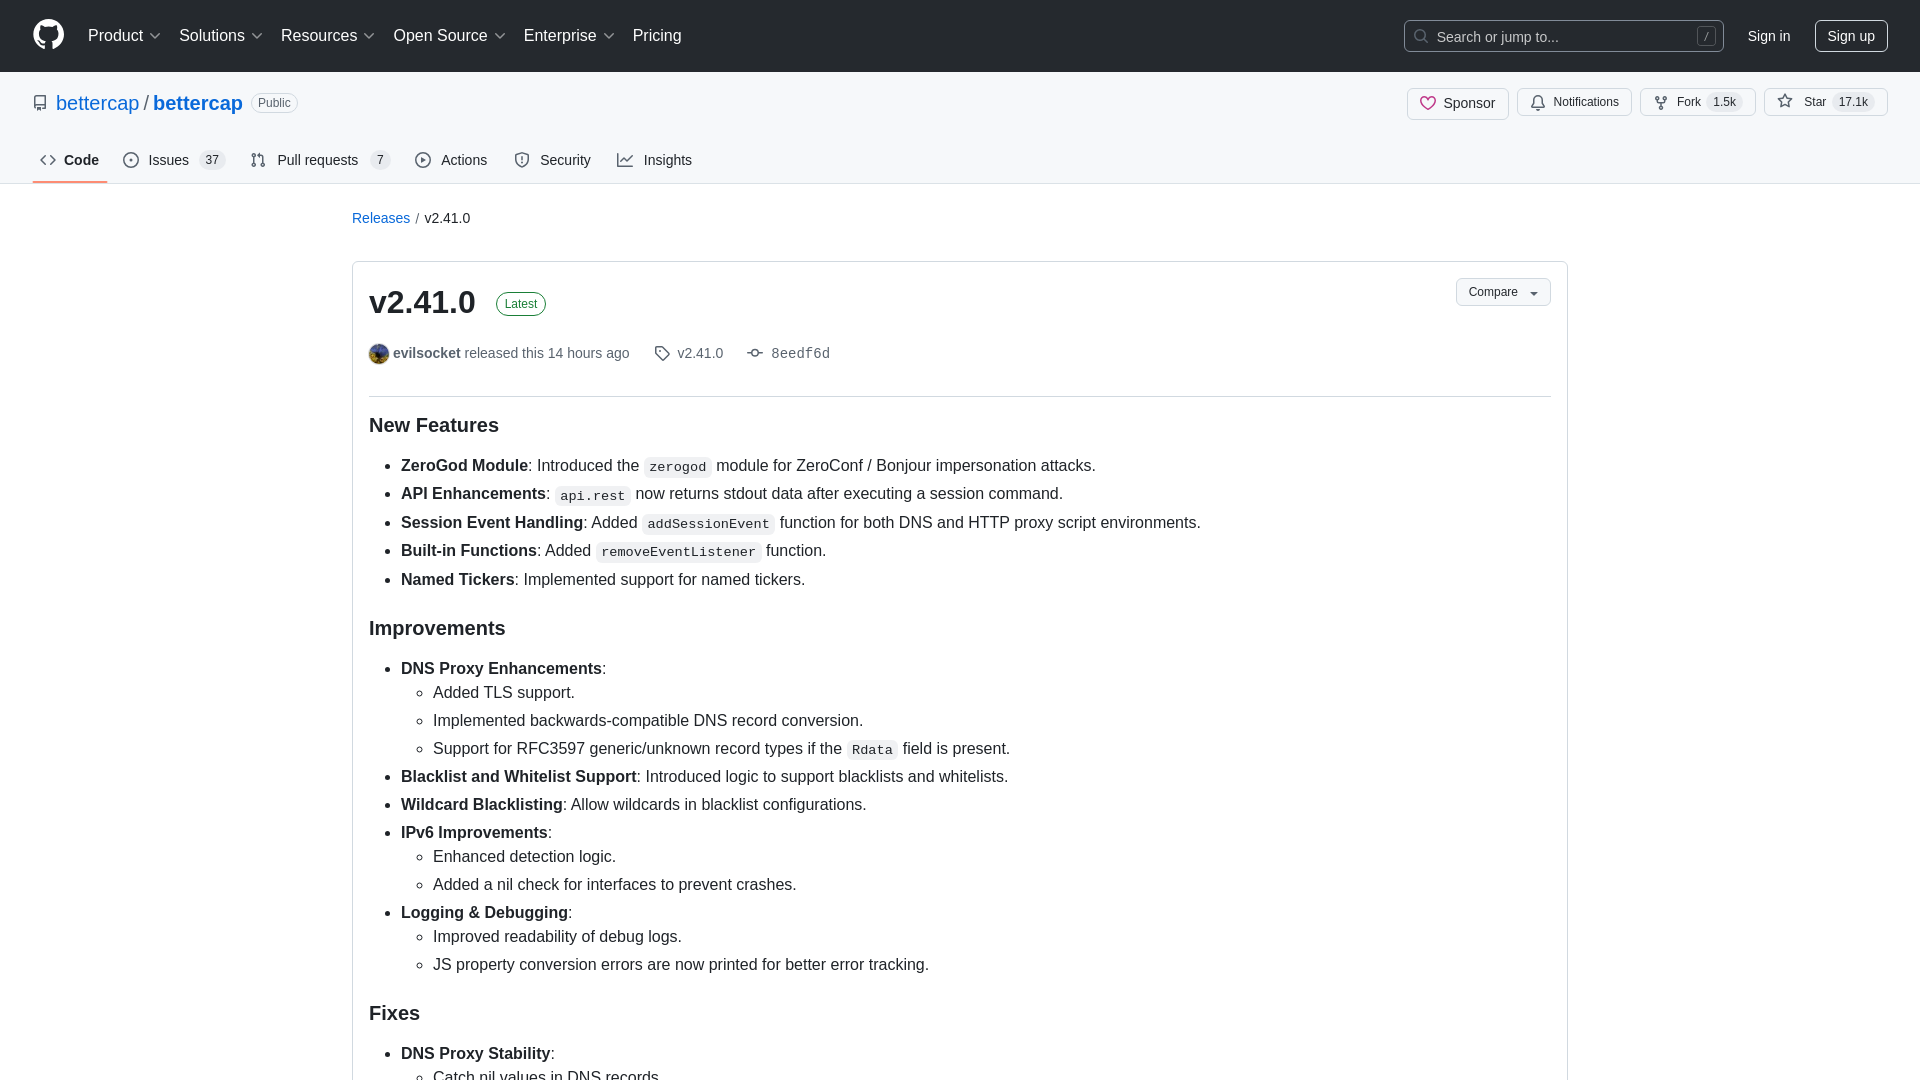1920x1080 pixels.
Task: Click evilsocket's avatar image
Action: tap(379, 354)
